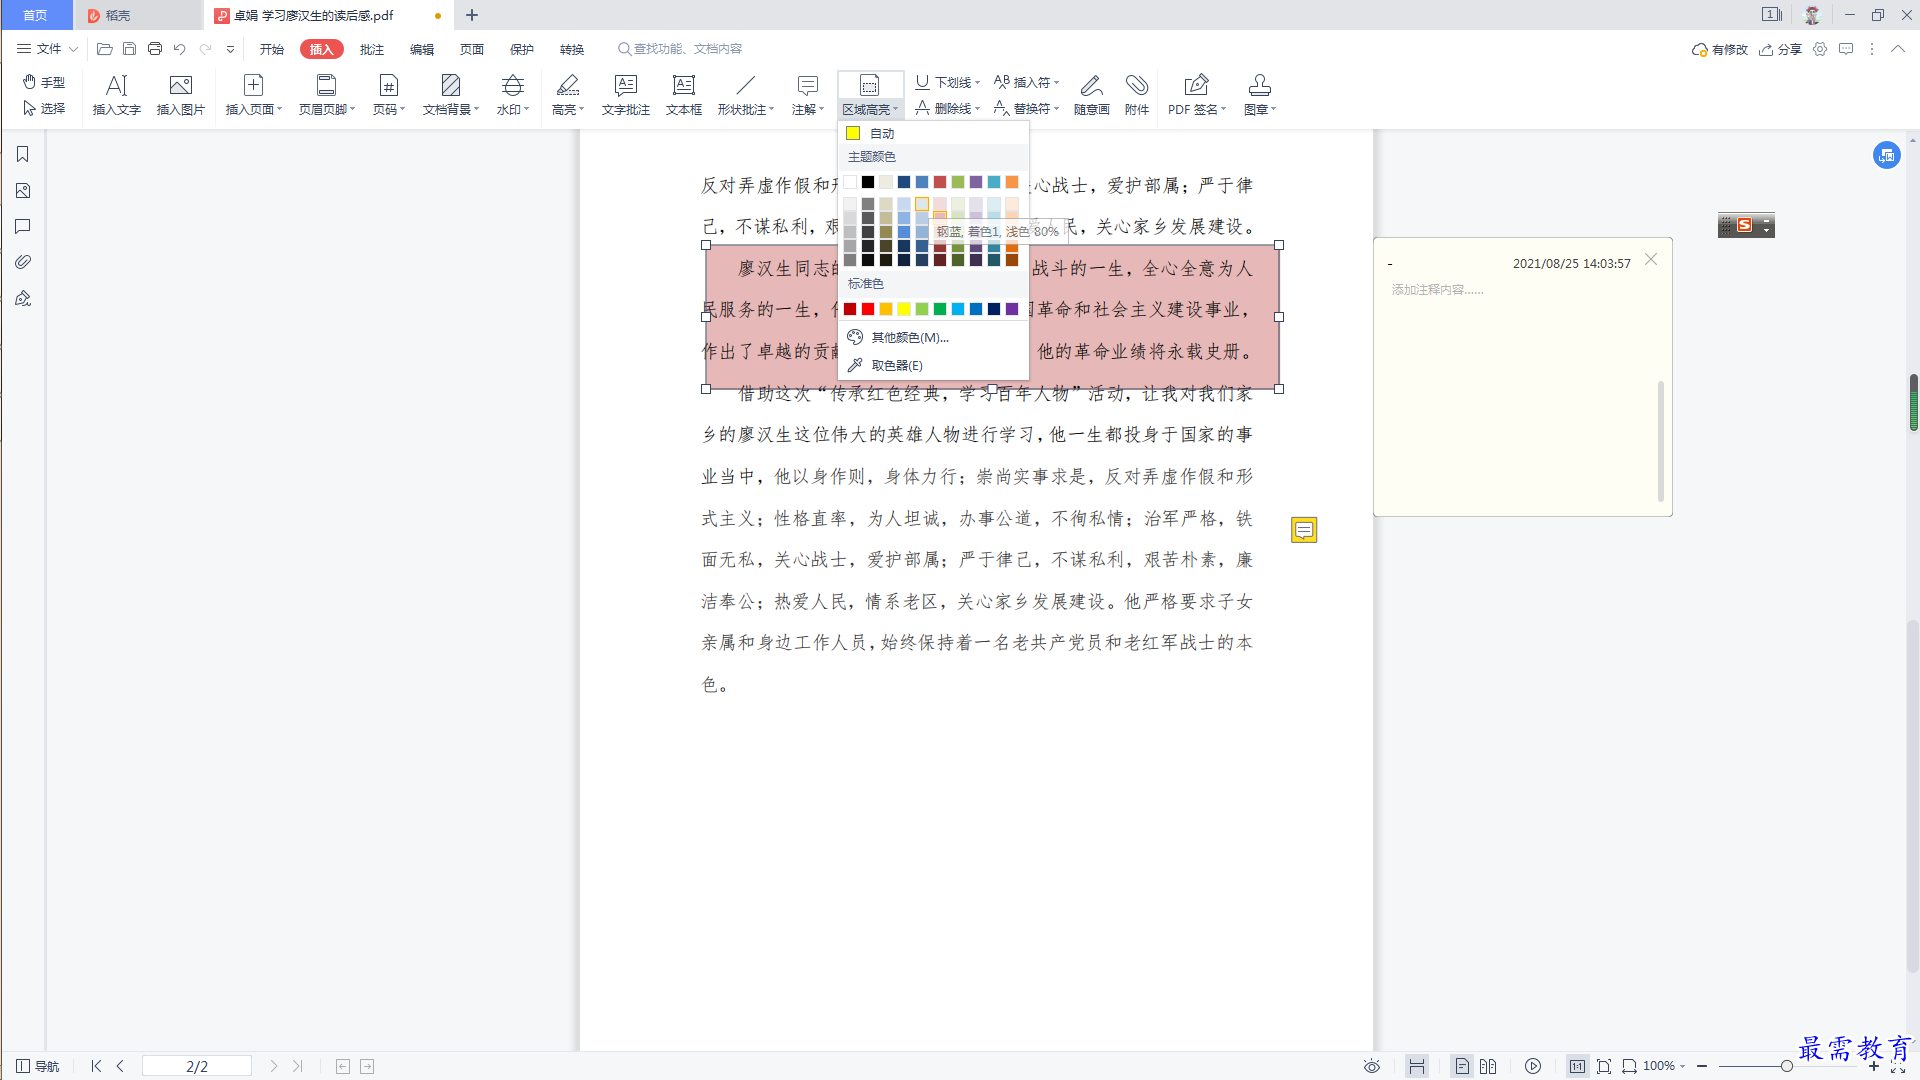Pick the standard red color swatch
Screen dimensions: 1920x1080
[868, 309]
